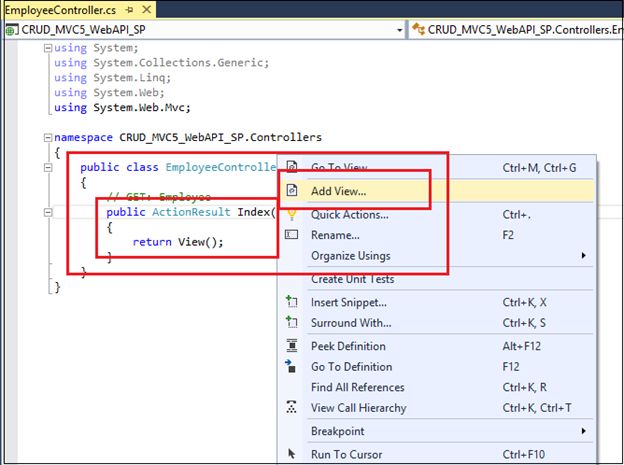
Task: Click the 'Alt+F12' shortcut text
Action: click(522, 346)
